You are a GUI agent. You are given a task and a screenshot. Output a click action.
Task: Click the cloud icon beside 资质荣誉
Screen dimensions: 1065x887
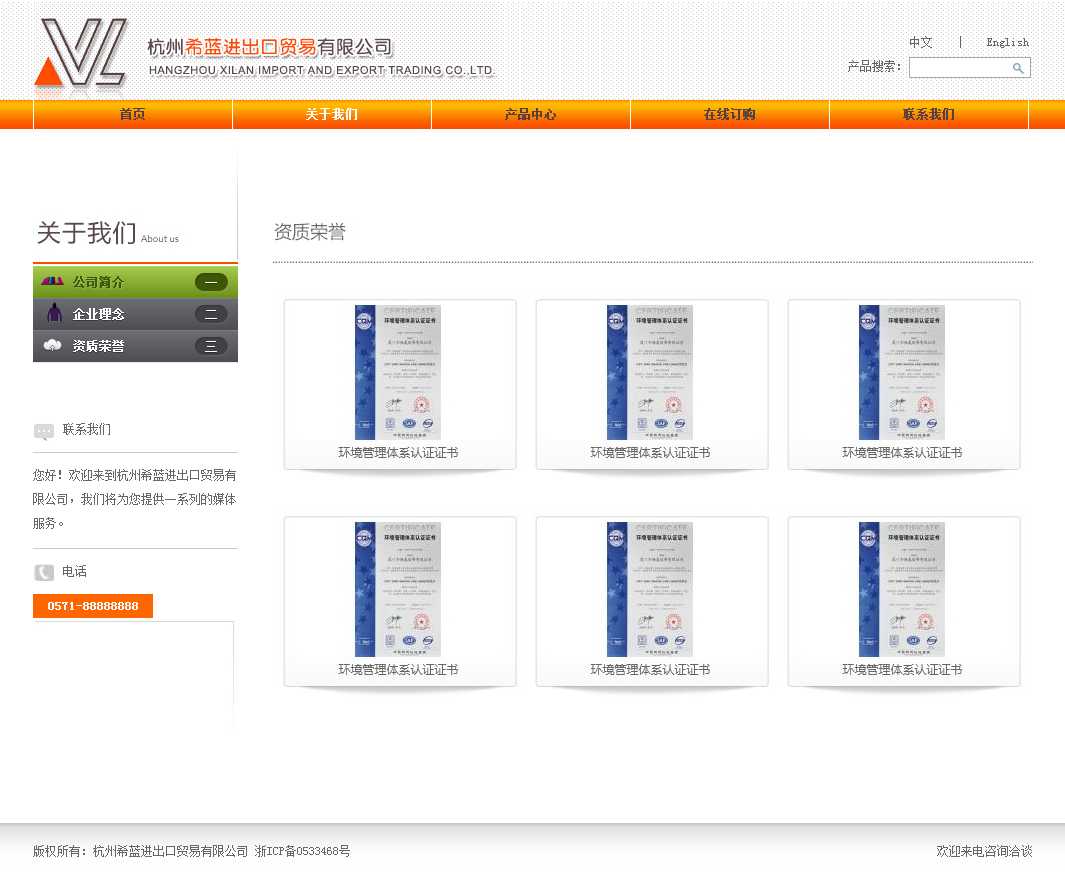click(52, 346)
